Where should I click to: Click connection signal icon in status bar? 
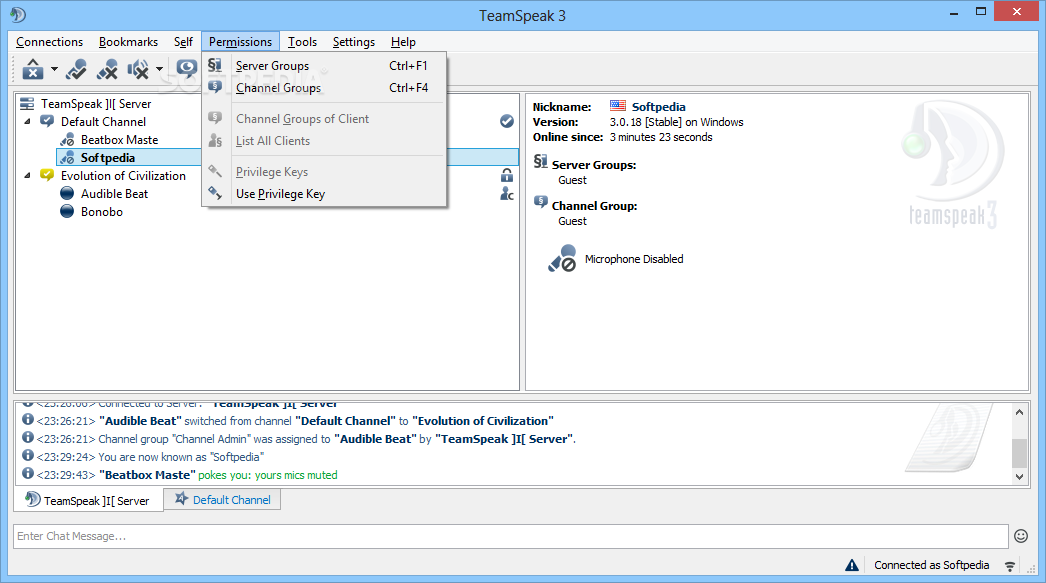click(x=1010, y=566)
